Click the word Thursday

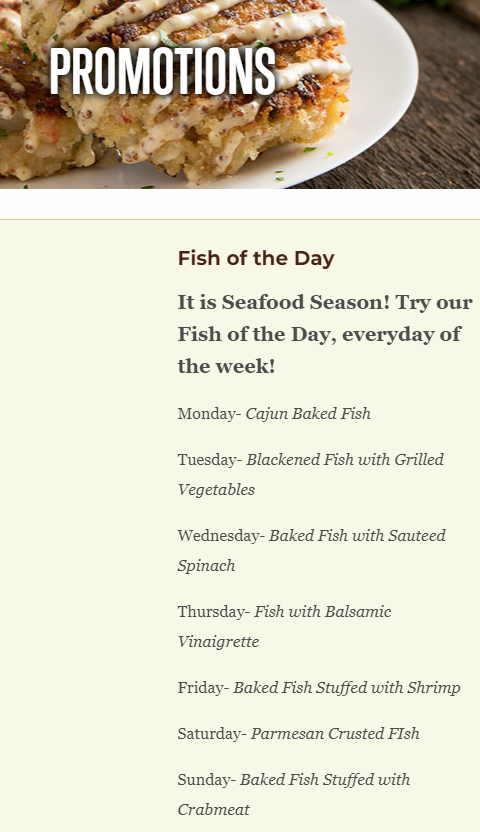(211, 612)
